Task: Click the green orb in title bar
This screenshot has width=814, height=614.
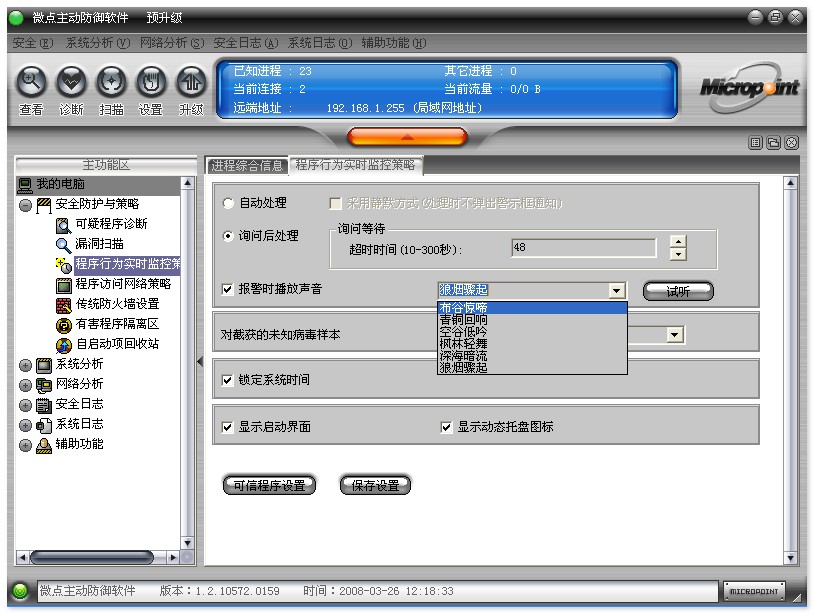Action: [x=16, y=18]
